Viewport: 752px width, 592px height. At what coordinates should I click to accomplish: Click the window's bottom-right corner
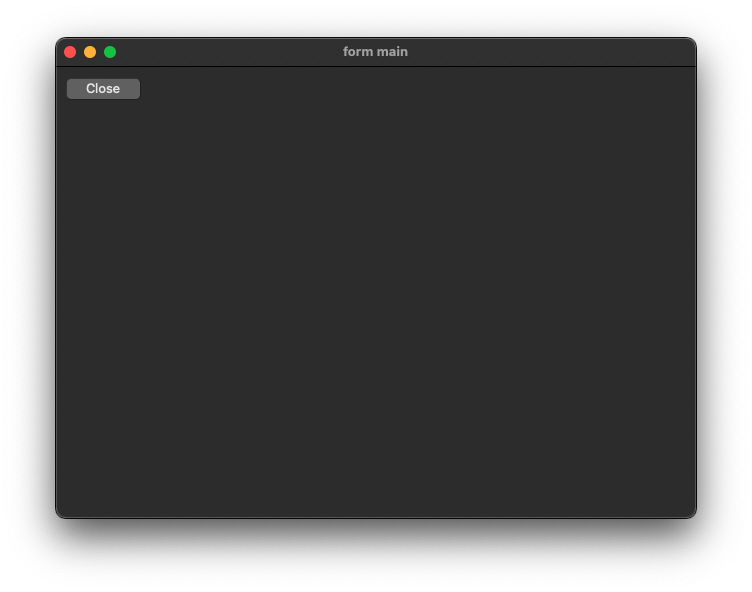point(693,515)
